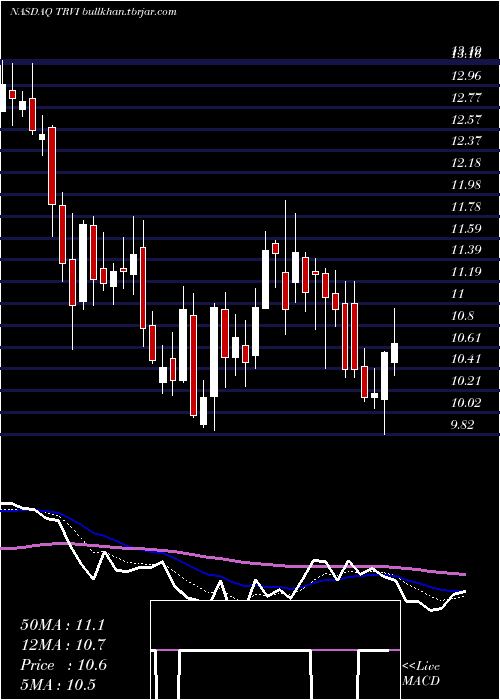The image size is (500, 700).
Task: Click the 11.39 price axis label
Action: coord(466,250)
